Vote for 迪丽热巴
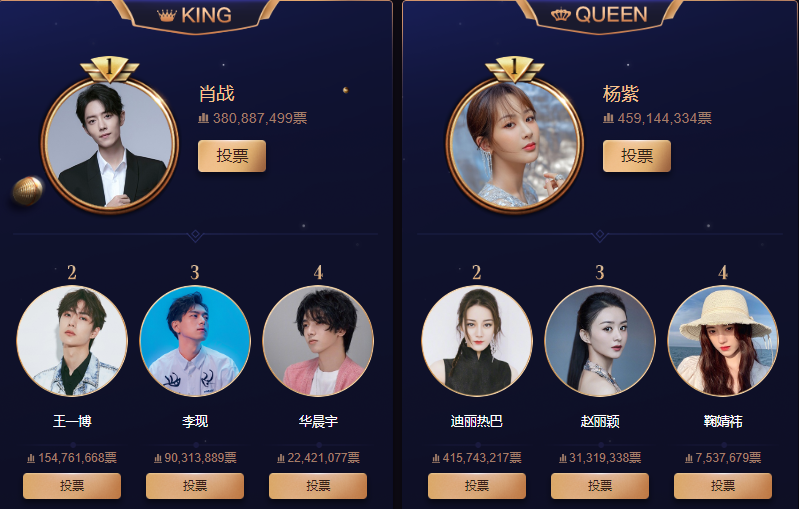The image size is (799, 509). 476,486
